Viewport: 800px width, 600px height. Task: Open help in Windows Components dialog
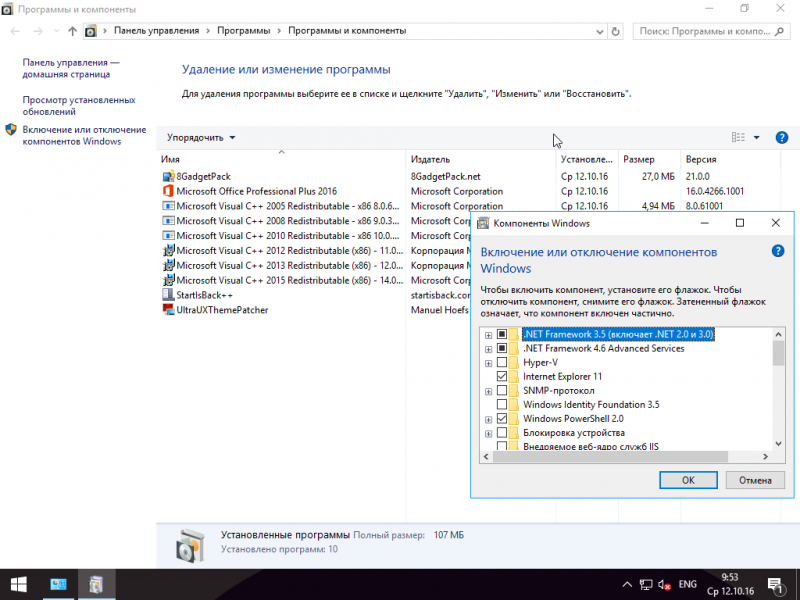point(778,251)
